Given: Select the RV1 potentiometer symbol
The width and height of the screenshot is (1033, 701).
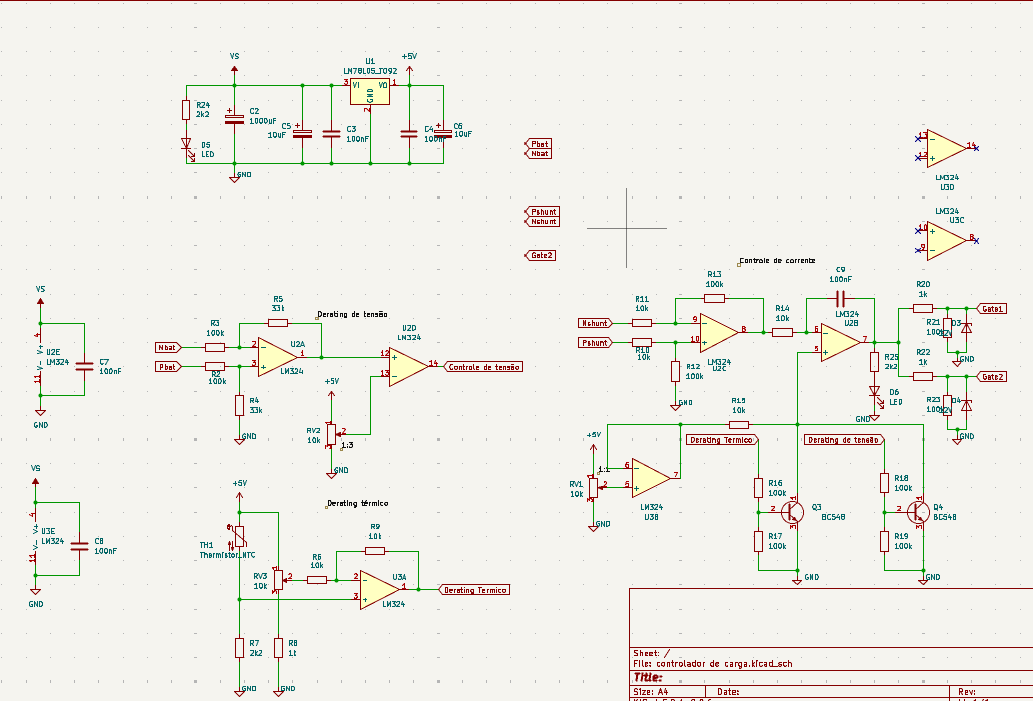Looking at the screenshot, I should (x=594, y=488).
